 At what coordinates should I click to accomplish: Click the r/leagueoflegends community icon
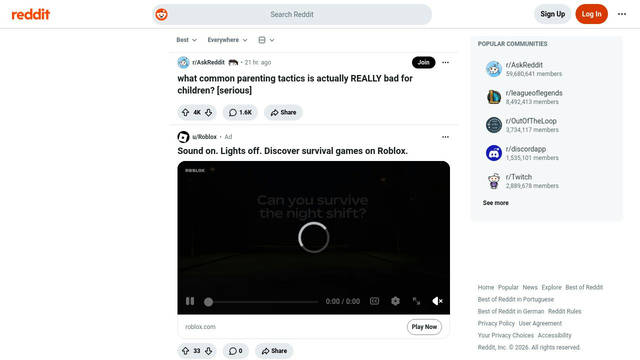pyautogui.click(x=494, y=97)
